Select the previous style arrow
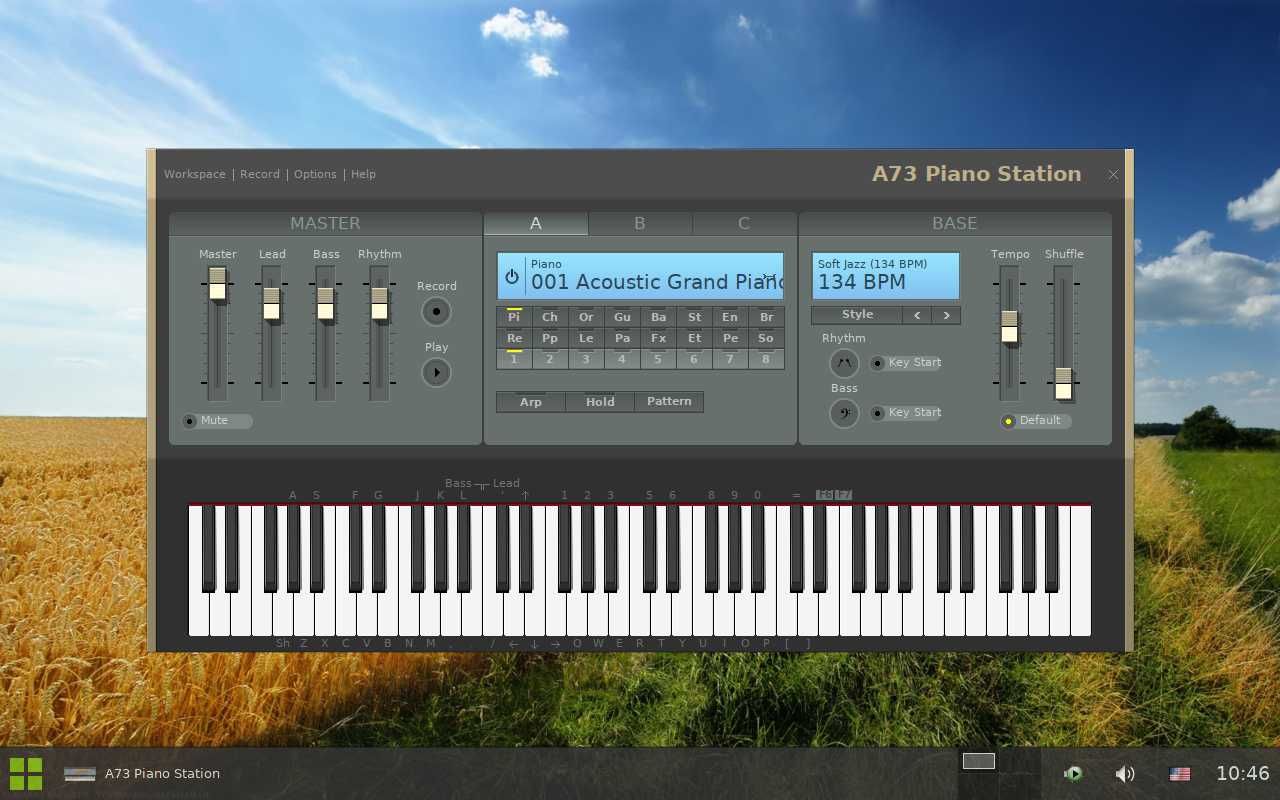Screen dimensions: 1280x800 pos(917,315)
